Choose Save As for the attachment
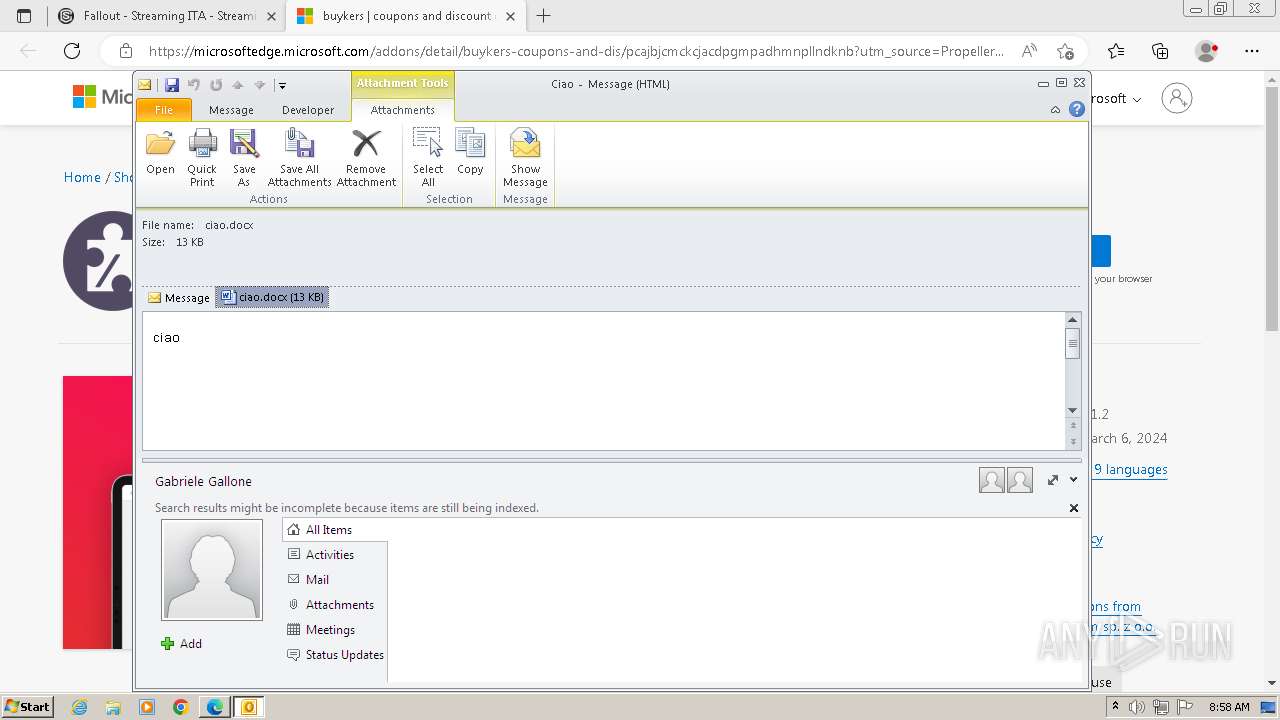This screenshot has width=1280, height=720. (x=244, y=158)
